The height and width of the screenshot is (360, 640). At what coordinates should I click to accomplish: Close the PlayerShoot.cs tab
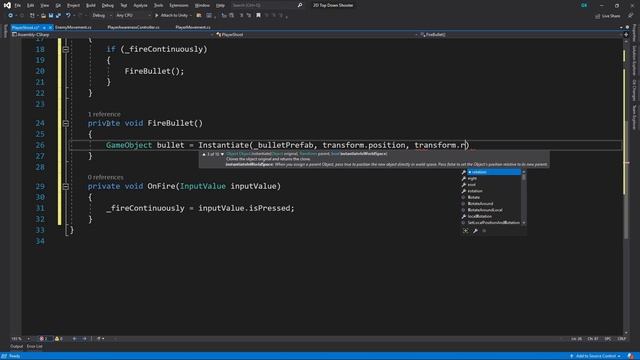point(50,27)
